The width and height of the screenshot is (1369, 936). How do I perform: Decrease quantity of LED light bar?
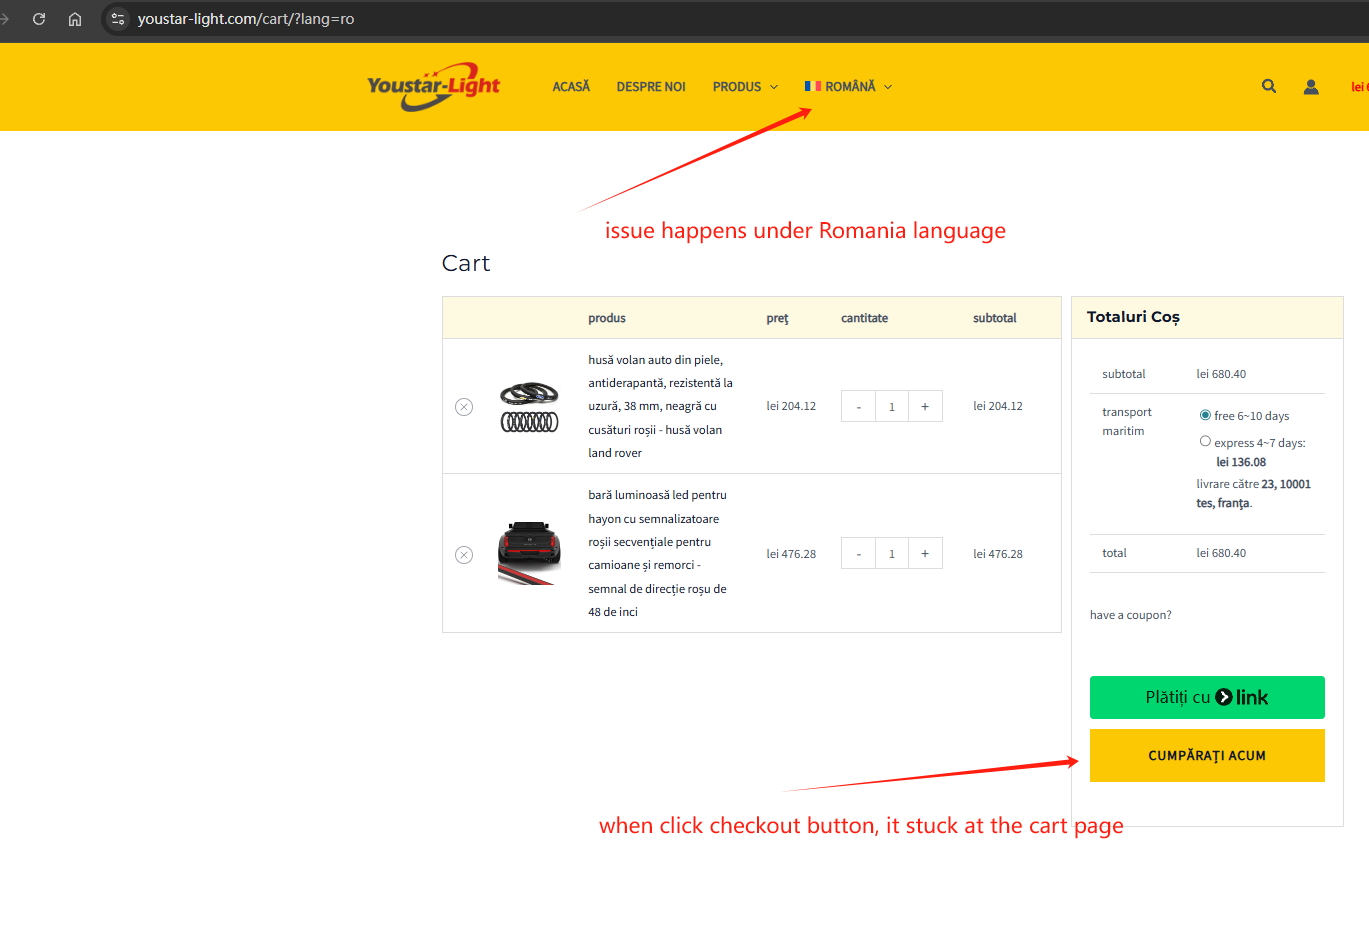click(x=858, y=553)
